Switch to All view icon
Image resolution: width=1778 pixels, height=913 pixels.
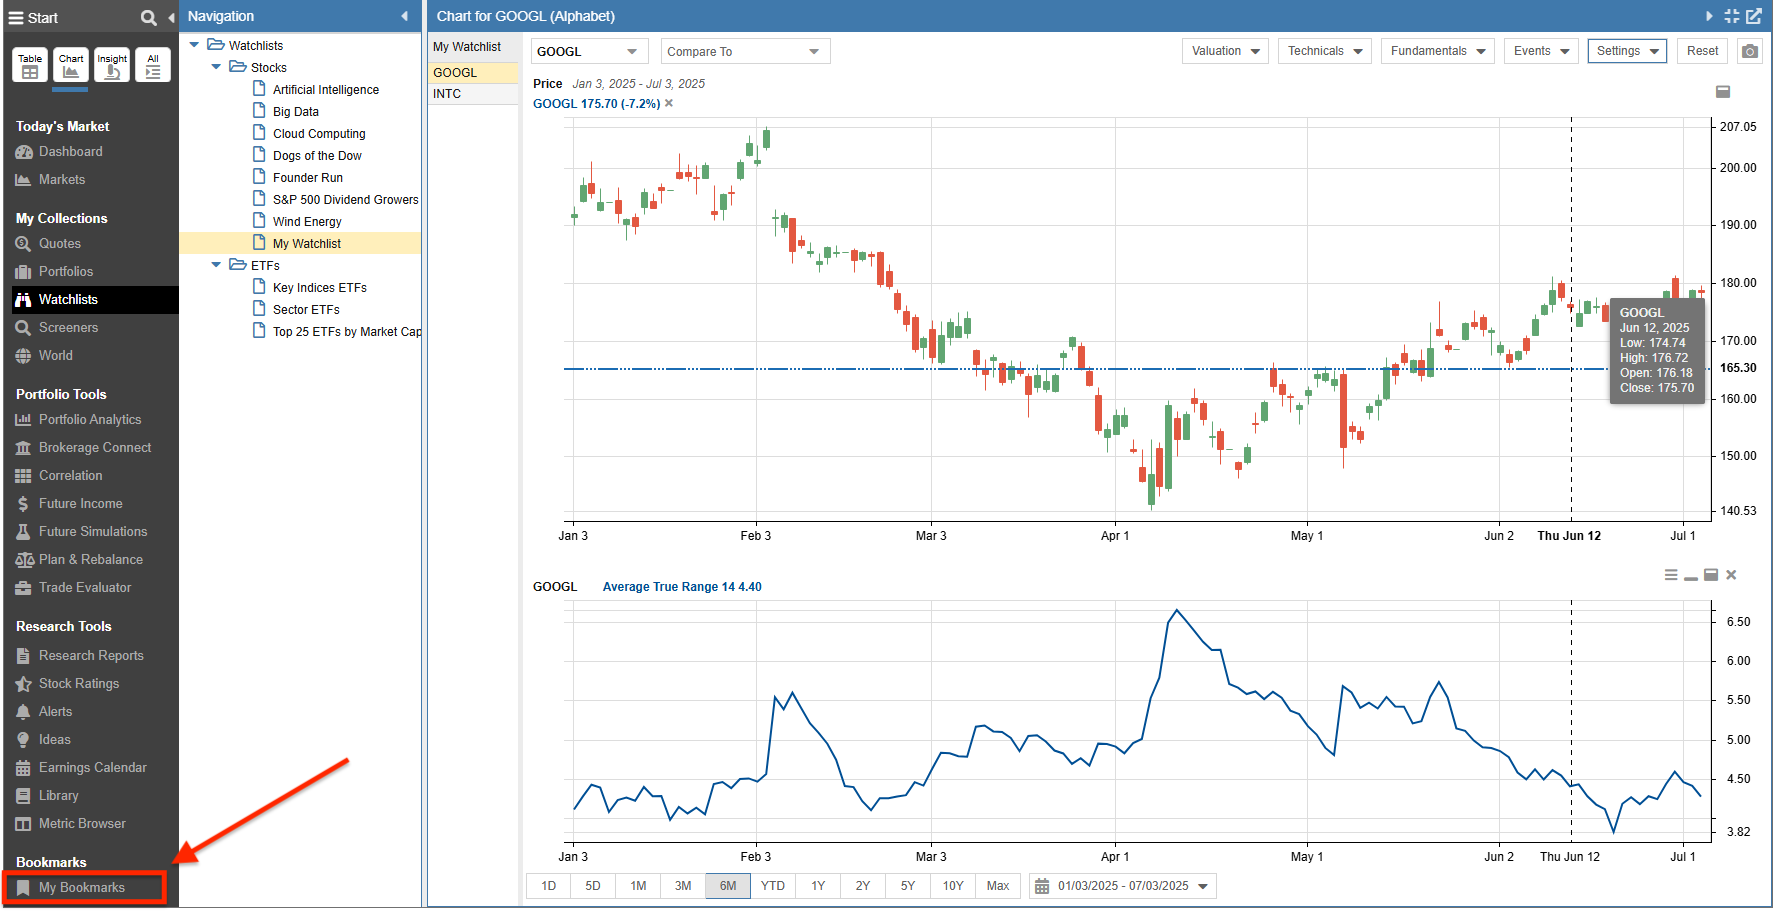153,66
